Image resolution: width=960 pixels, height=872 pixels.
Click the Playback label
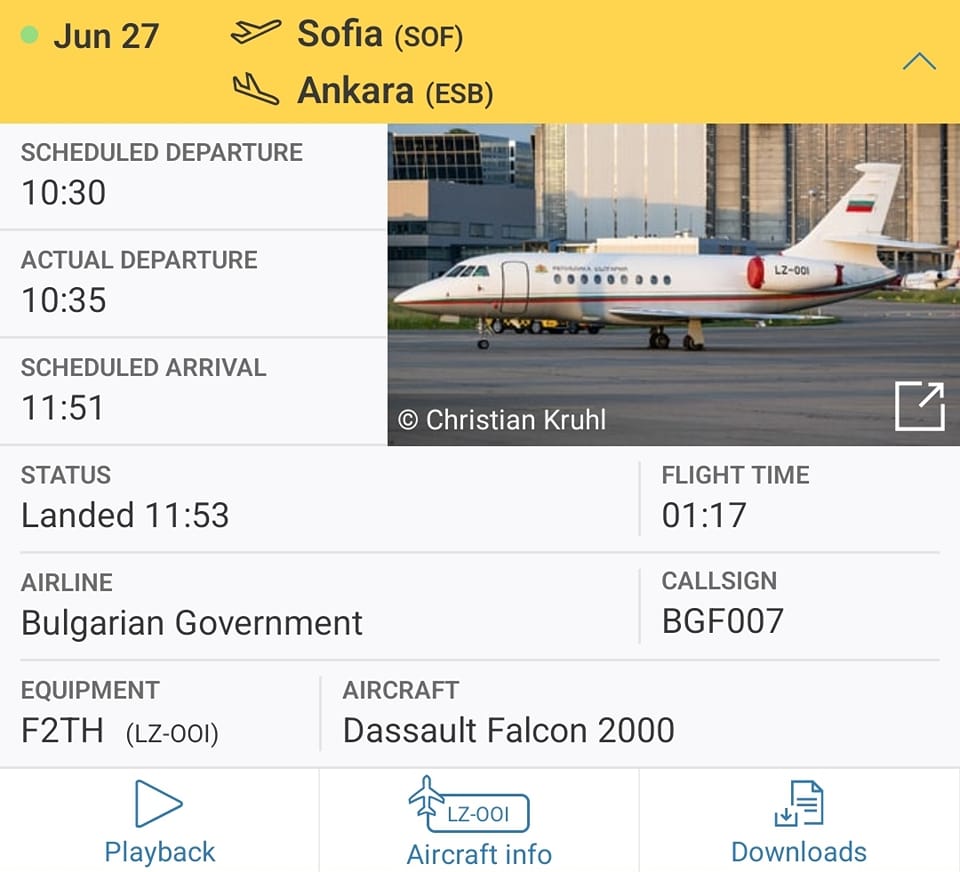(160, 852)
